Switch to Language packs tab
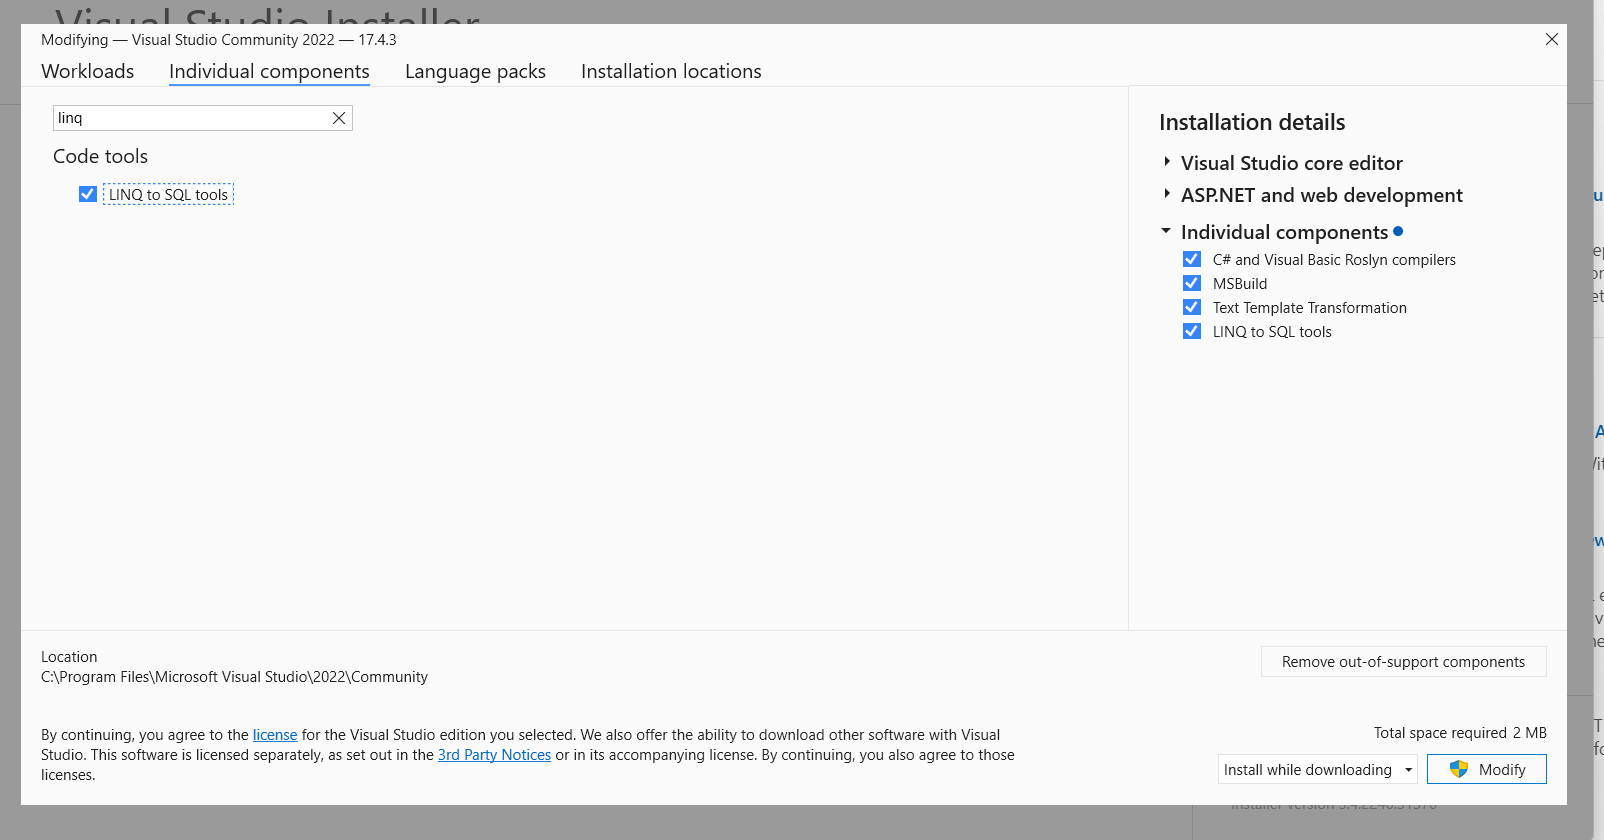 click(475, 71)
